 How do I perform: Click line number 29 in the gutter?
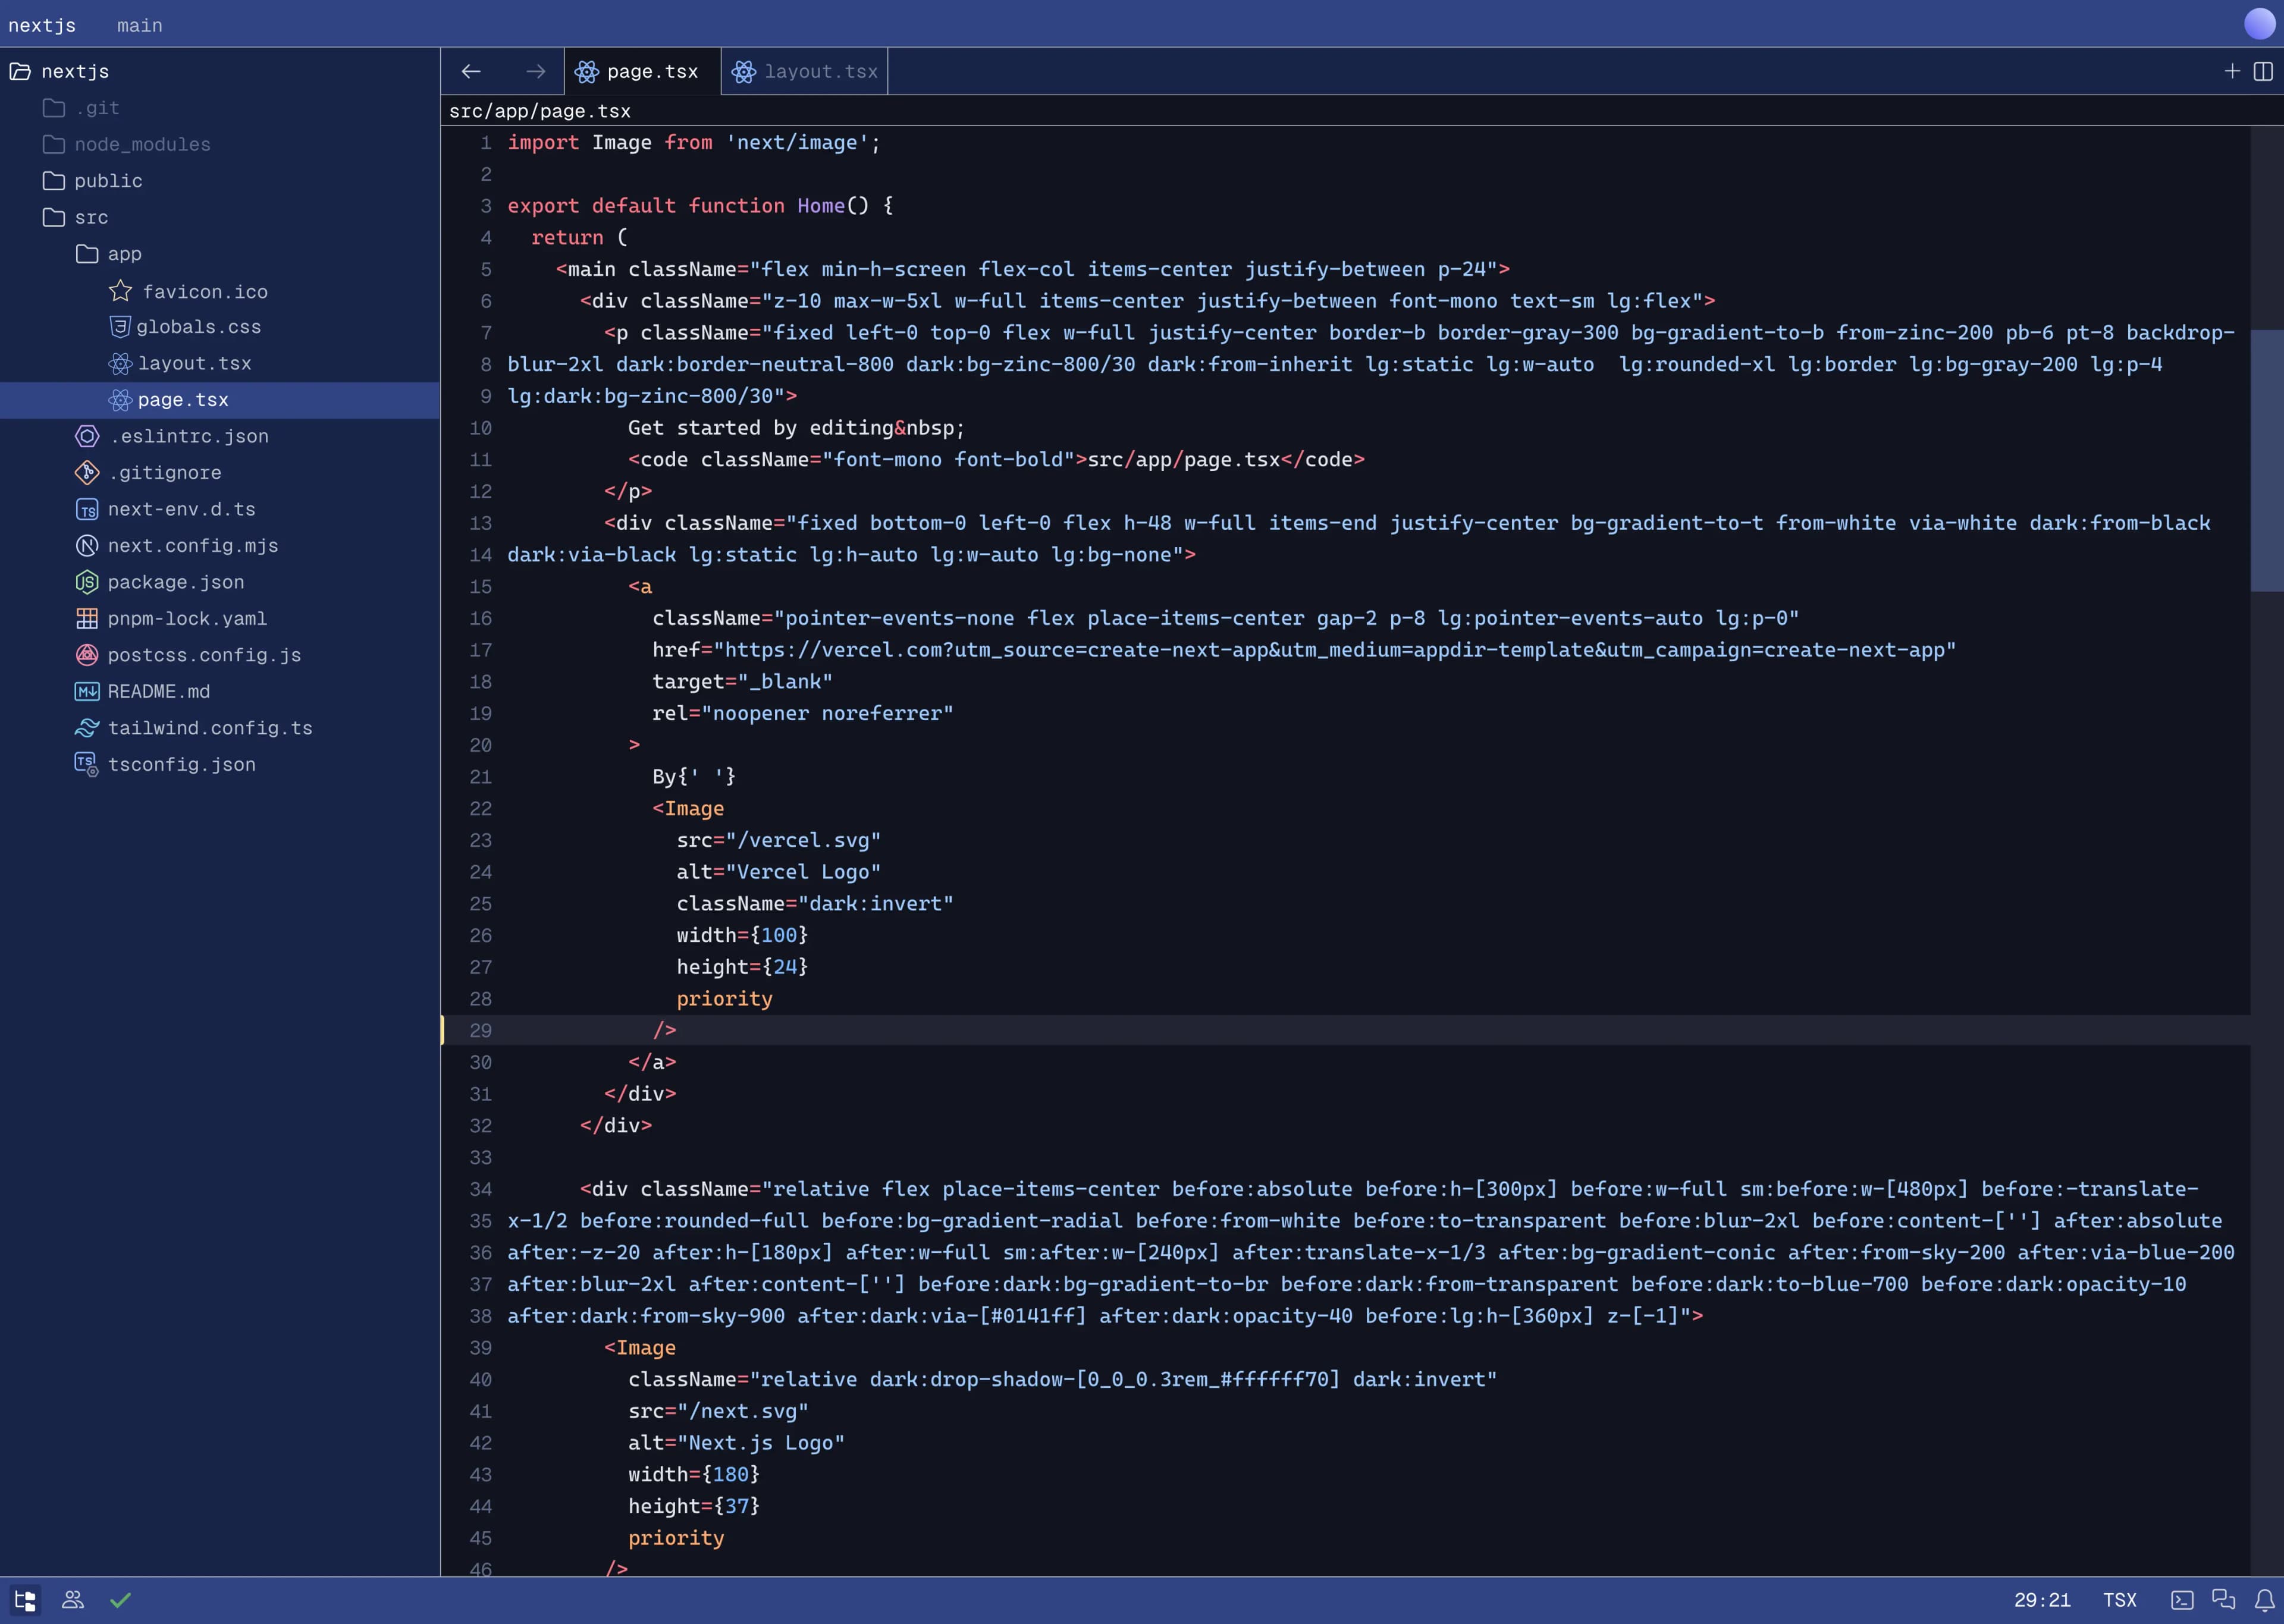tap(480, 1030)
